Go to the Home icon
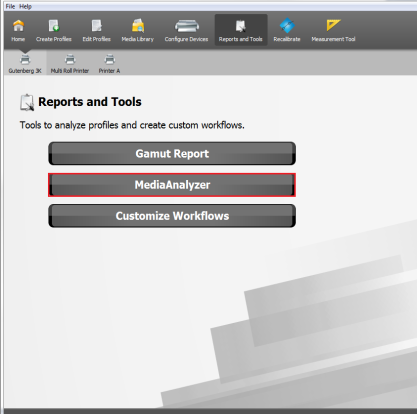This screenshot has height=414, width=417. tap(18, 30)
